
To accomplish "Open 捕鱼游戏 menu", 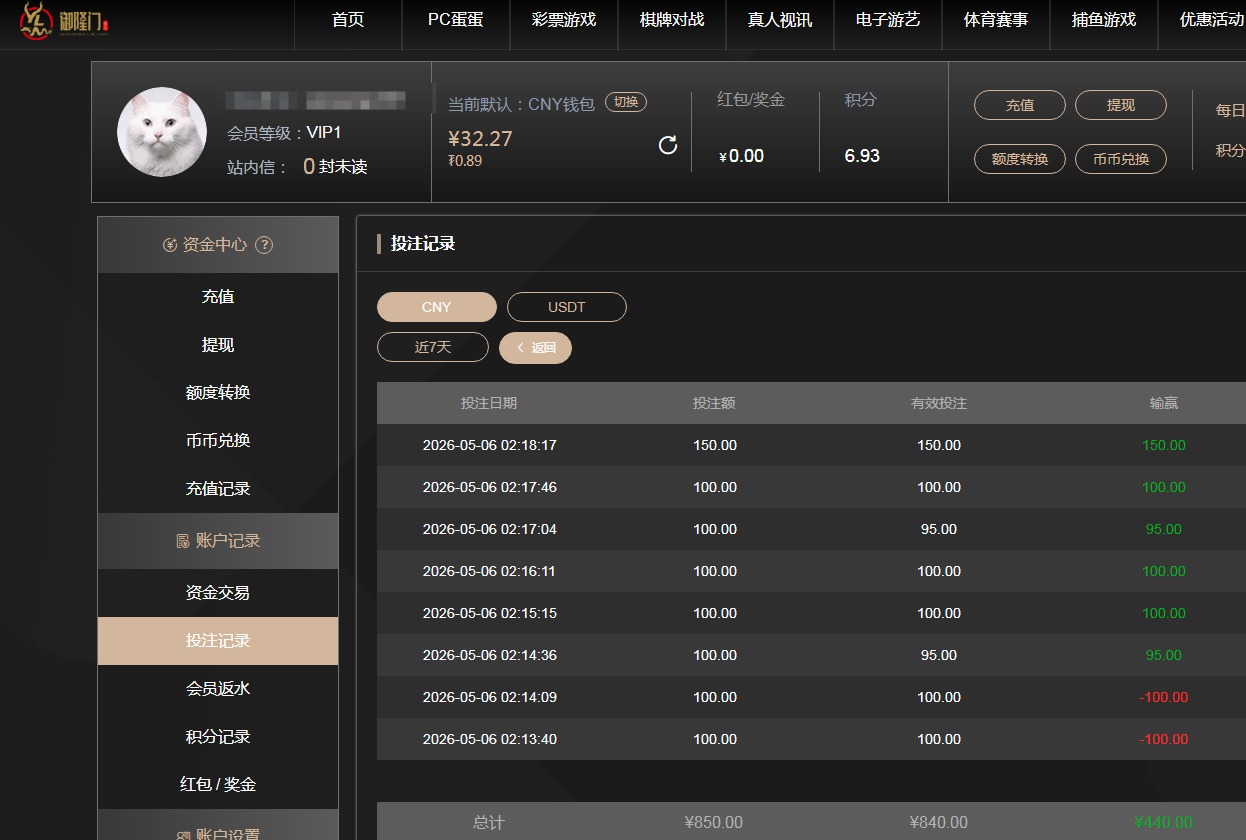I will [x=1104, y=20].
